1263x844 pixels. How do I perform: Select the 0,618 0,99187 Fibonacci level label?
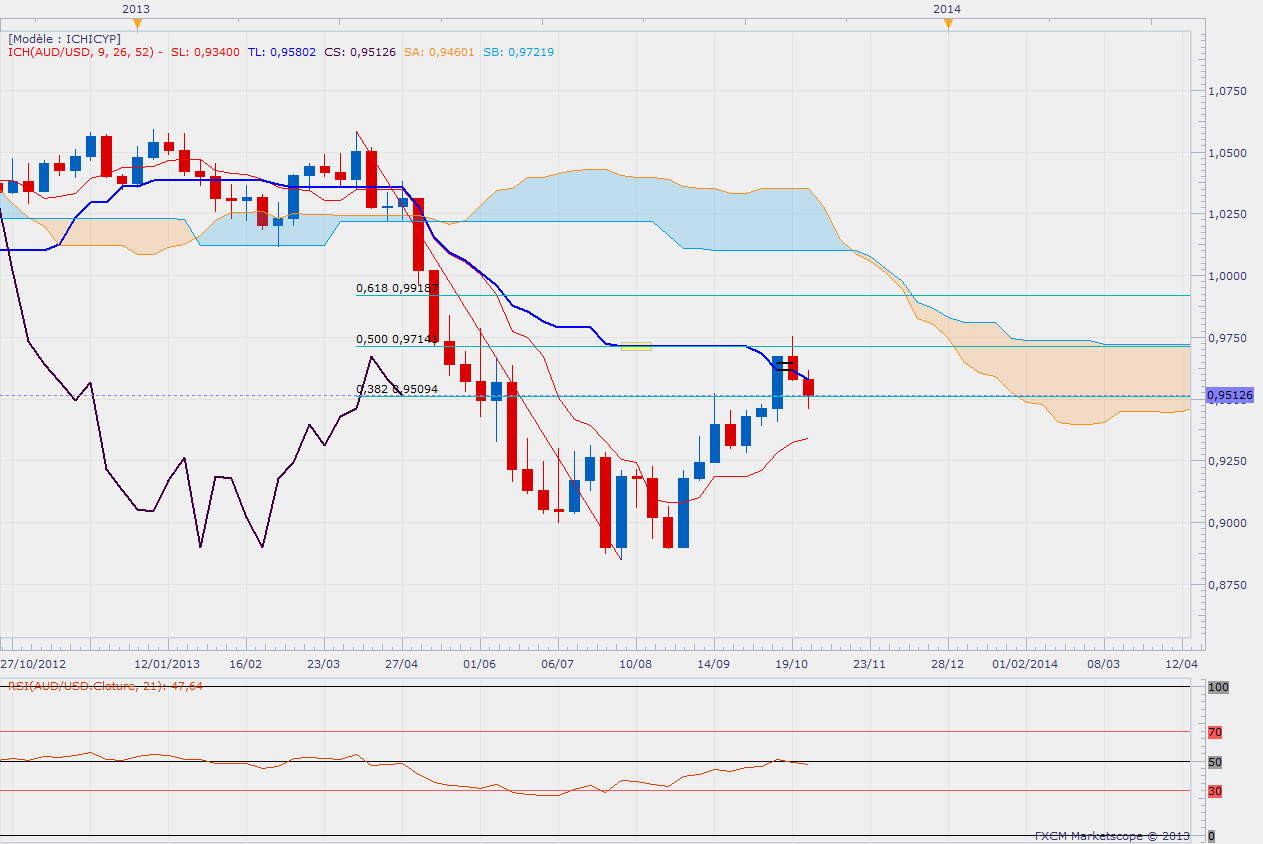pos(397,288)
